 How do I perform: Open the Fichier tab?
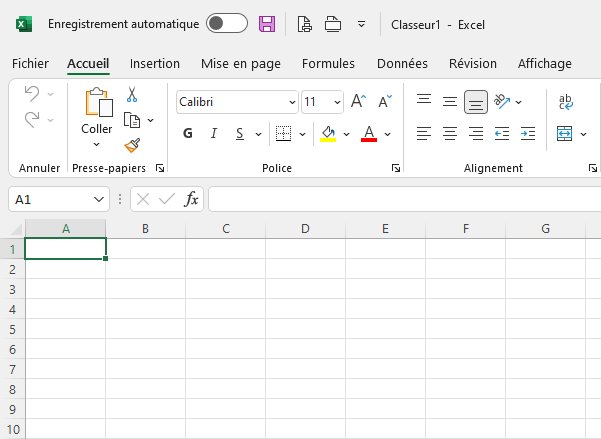tap(30, 64)
